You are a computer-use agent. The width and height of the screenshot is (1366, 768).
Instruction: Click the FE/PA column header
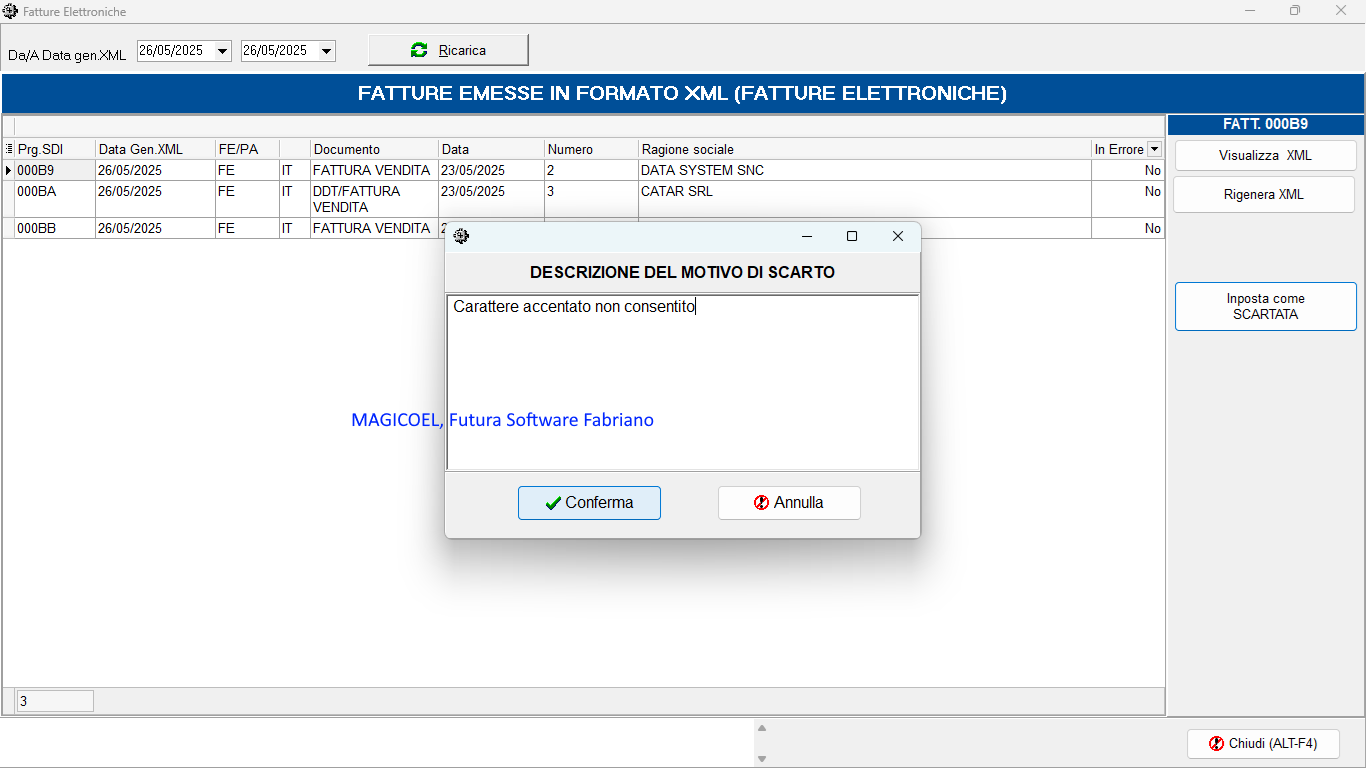click(x=247, y=149)
